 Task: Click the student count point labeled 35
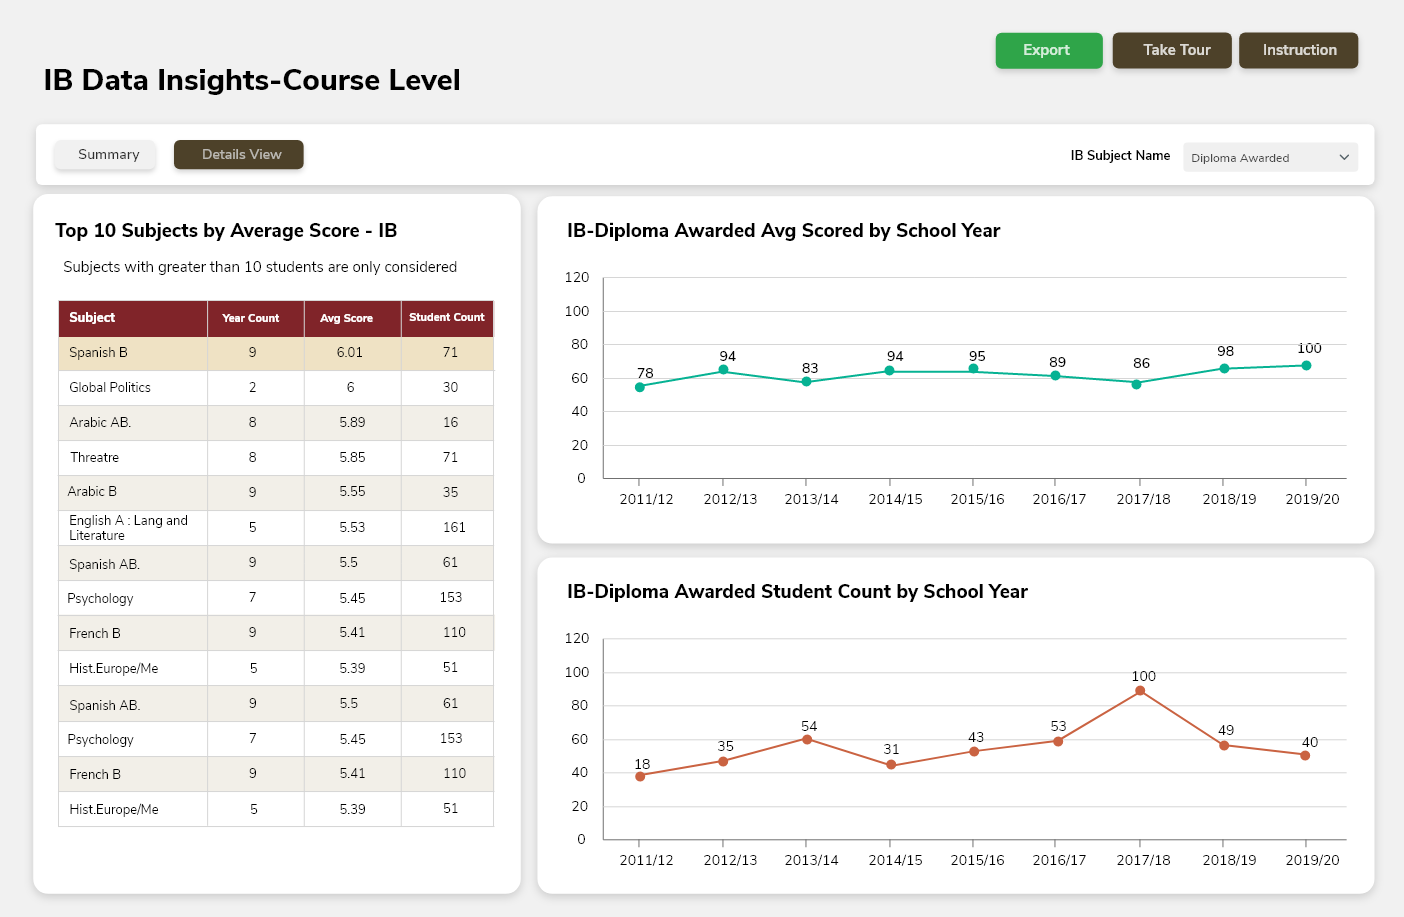pyautogui.click(x=723, y=761)
